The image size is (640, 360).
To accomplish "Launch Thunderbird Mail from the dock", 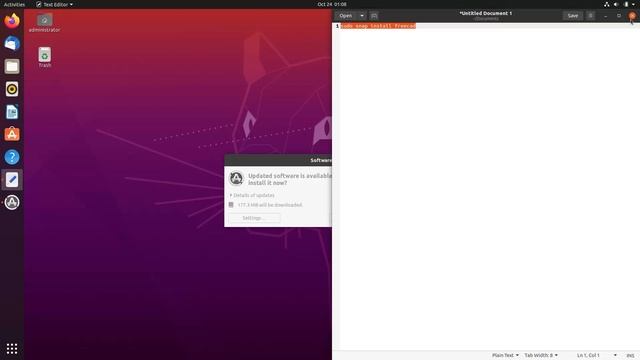I will pyautogui.click(x=12, y=43).
